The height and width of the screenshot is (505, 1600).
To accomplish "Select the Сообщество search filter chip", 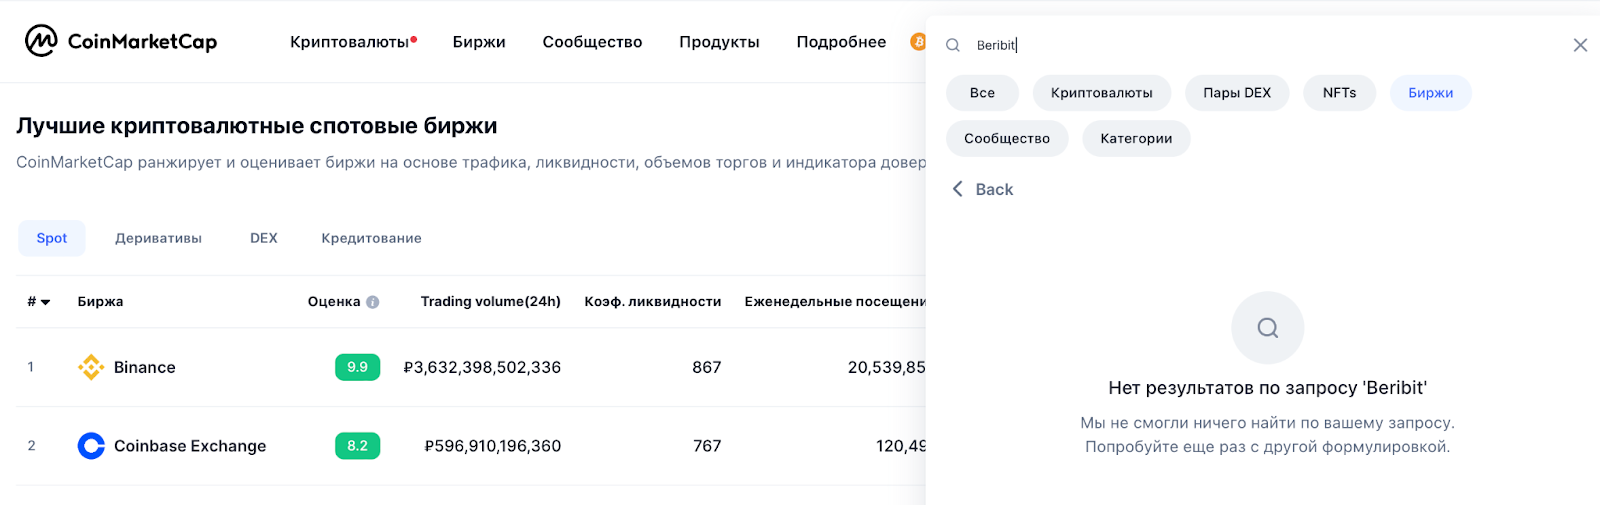I will pyautogui.click(x=1007, y=139).
